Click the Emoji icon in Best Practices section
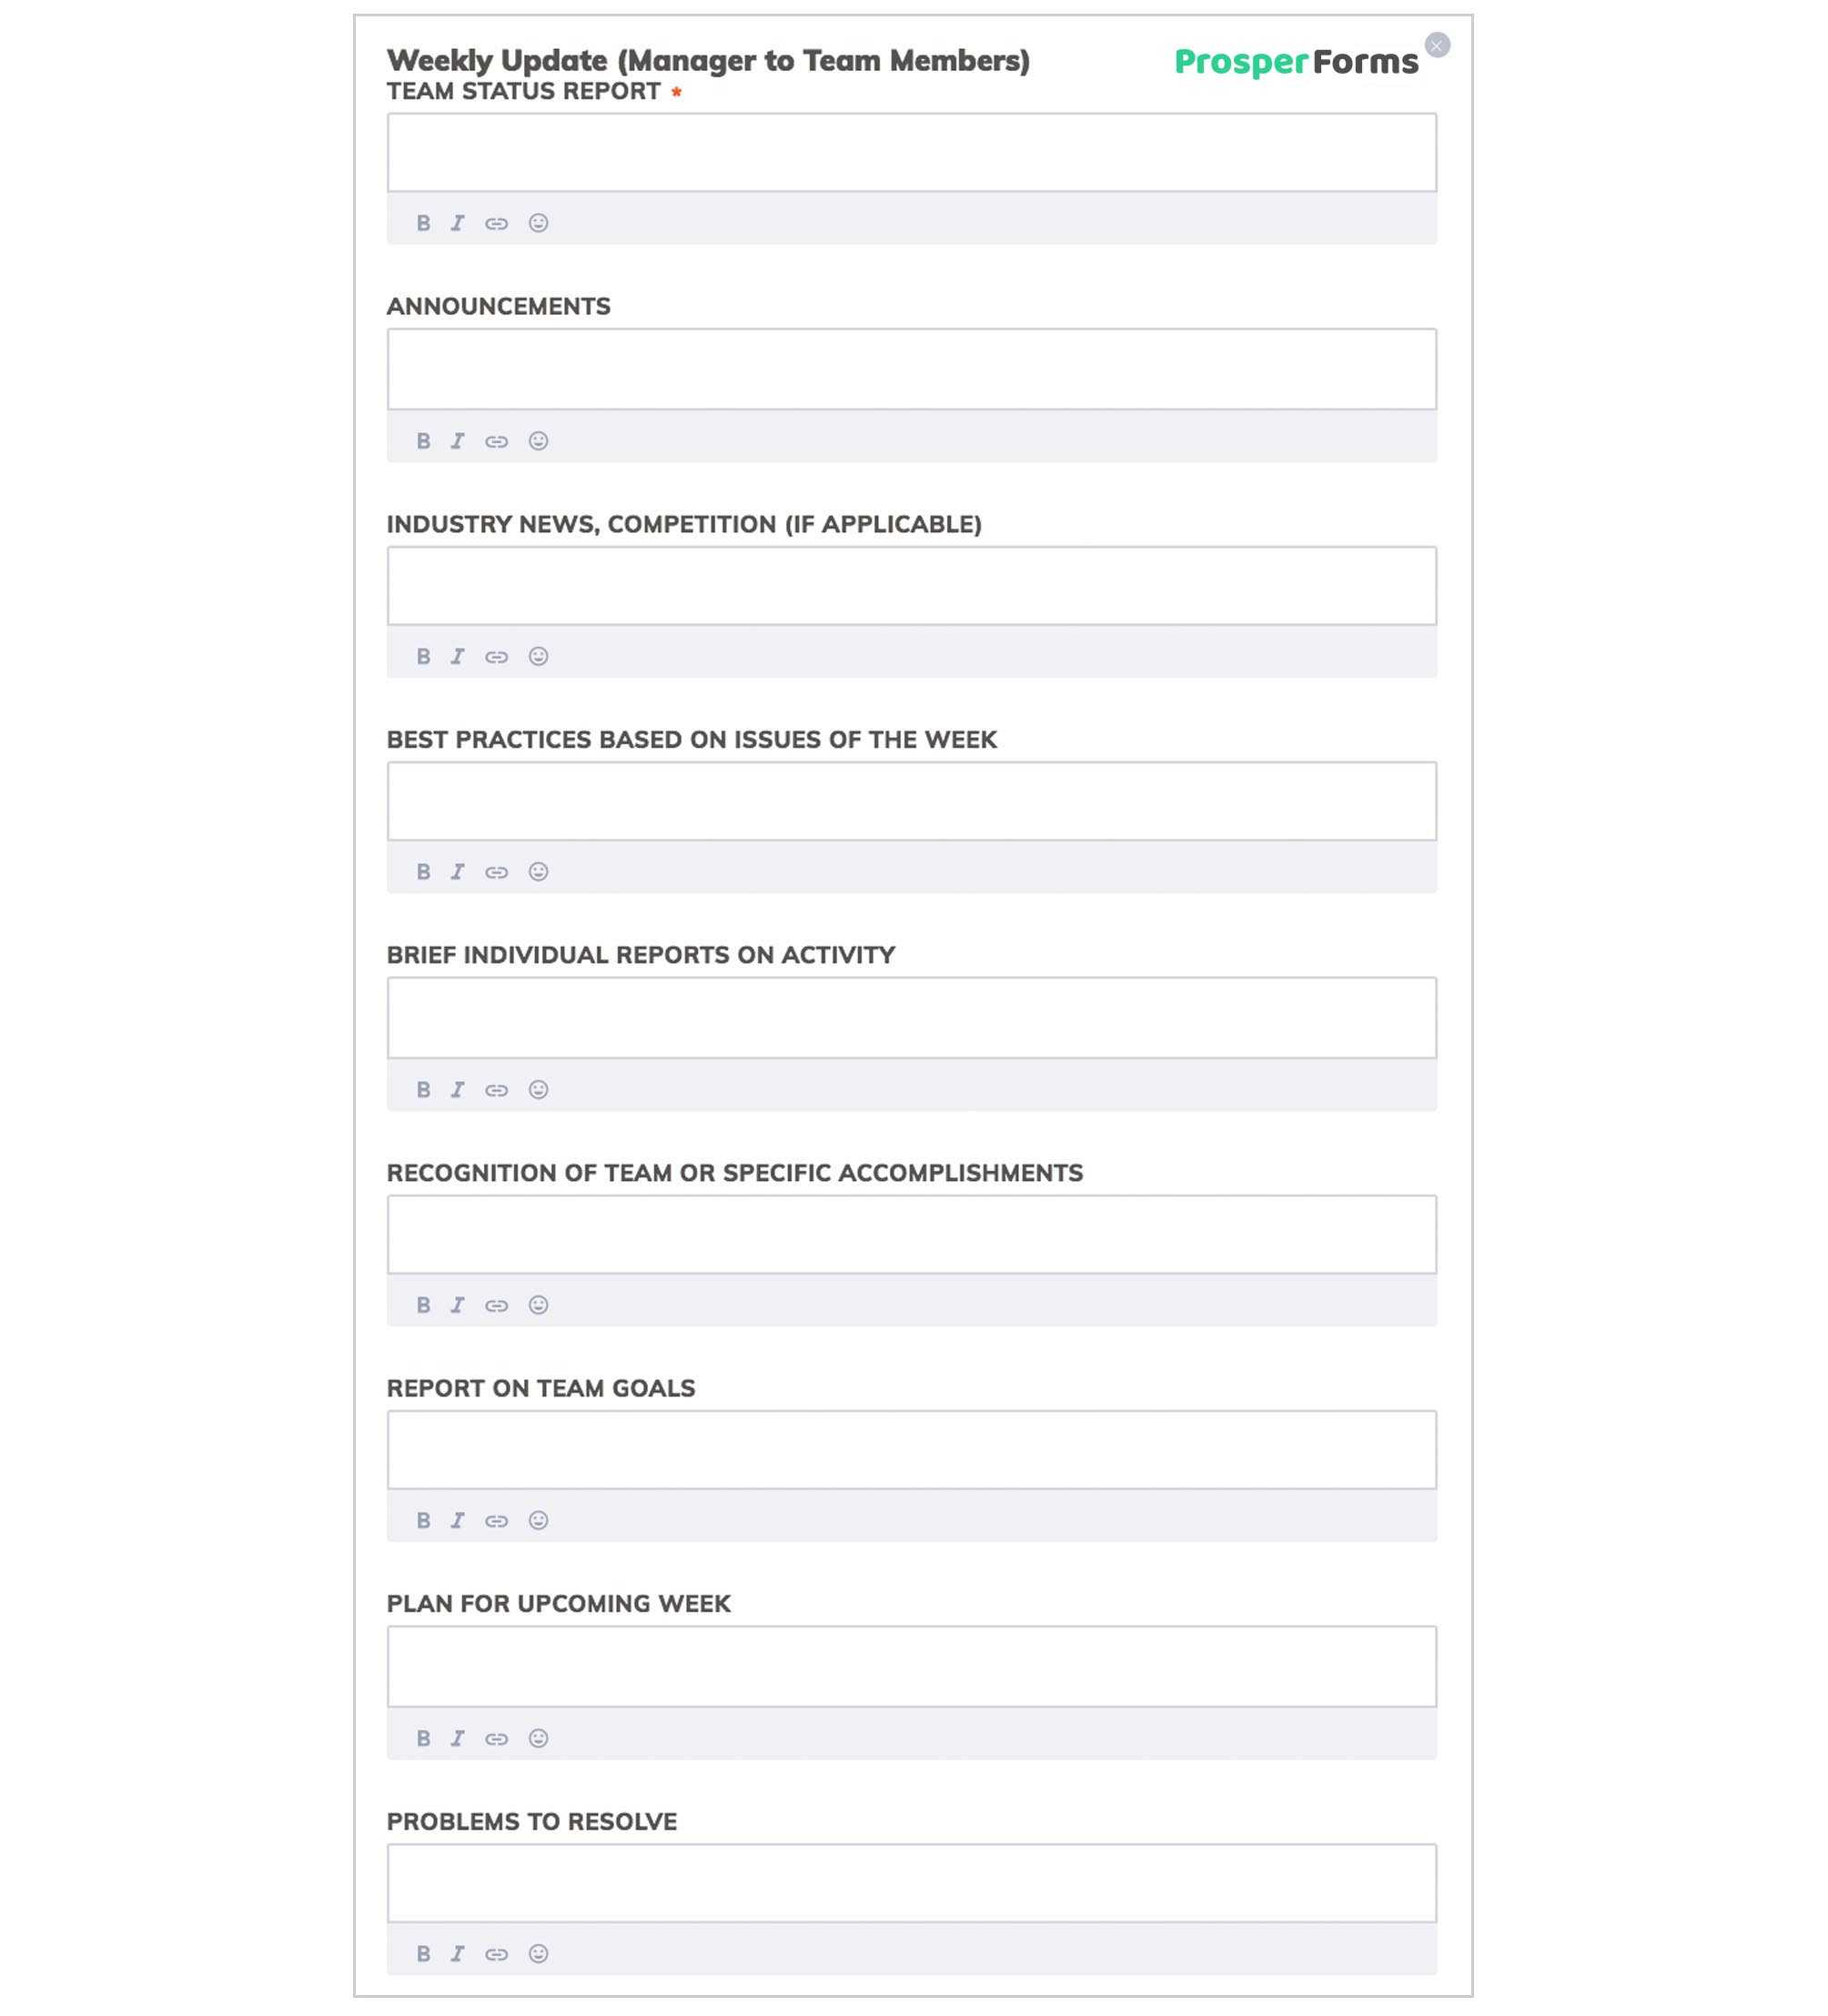This screenshot has width=1828, height=2016. [539, 872]
